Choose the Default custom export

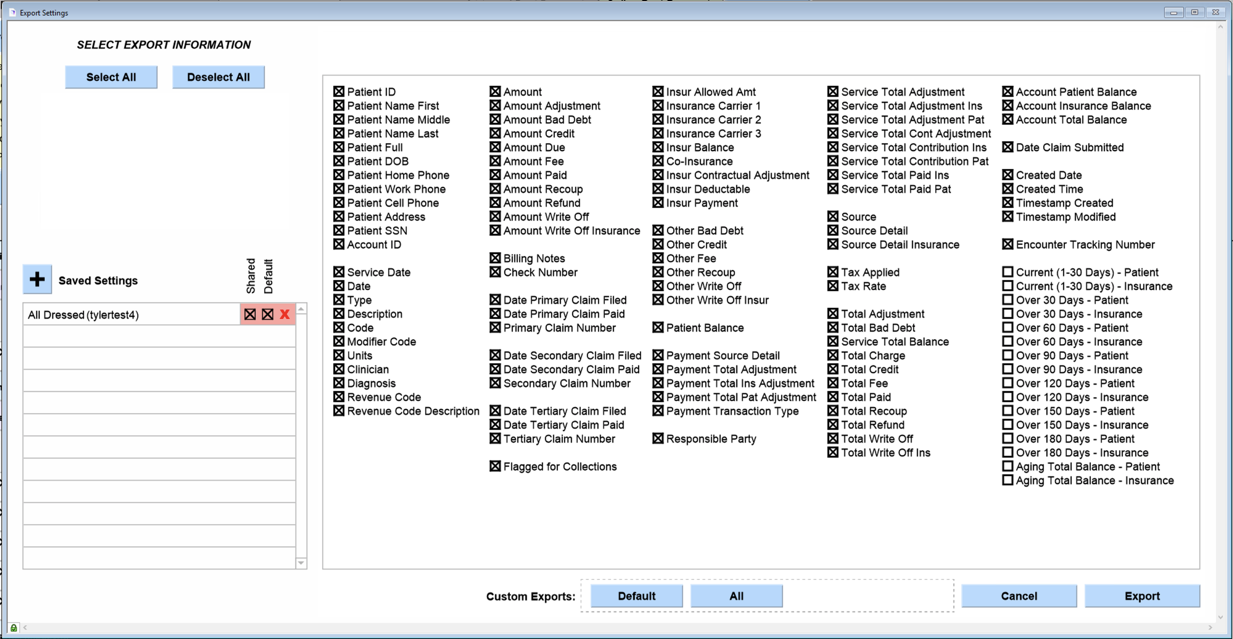pyautogui.click(x=636, y=596)
